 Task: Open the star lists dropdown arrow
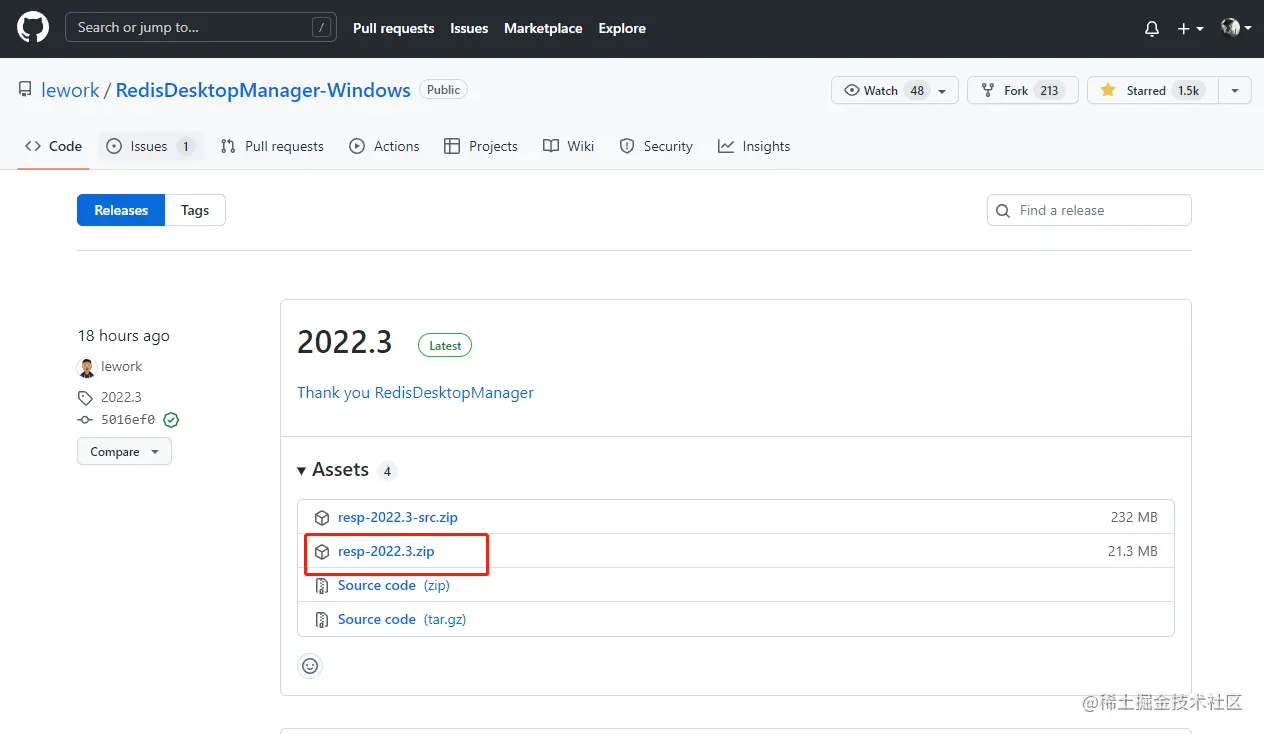[1235, 90]
